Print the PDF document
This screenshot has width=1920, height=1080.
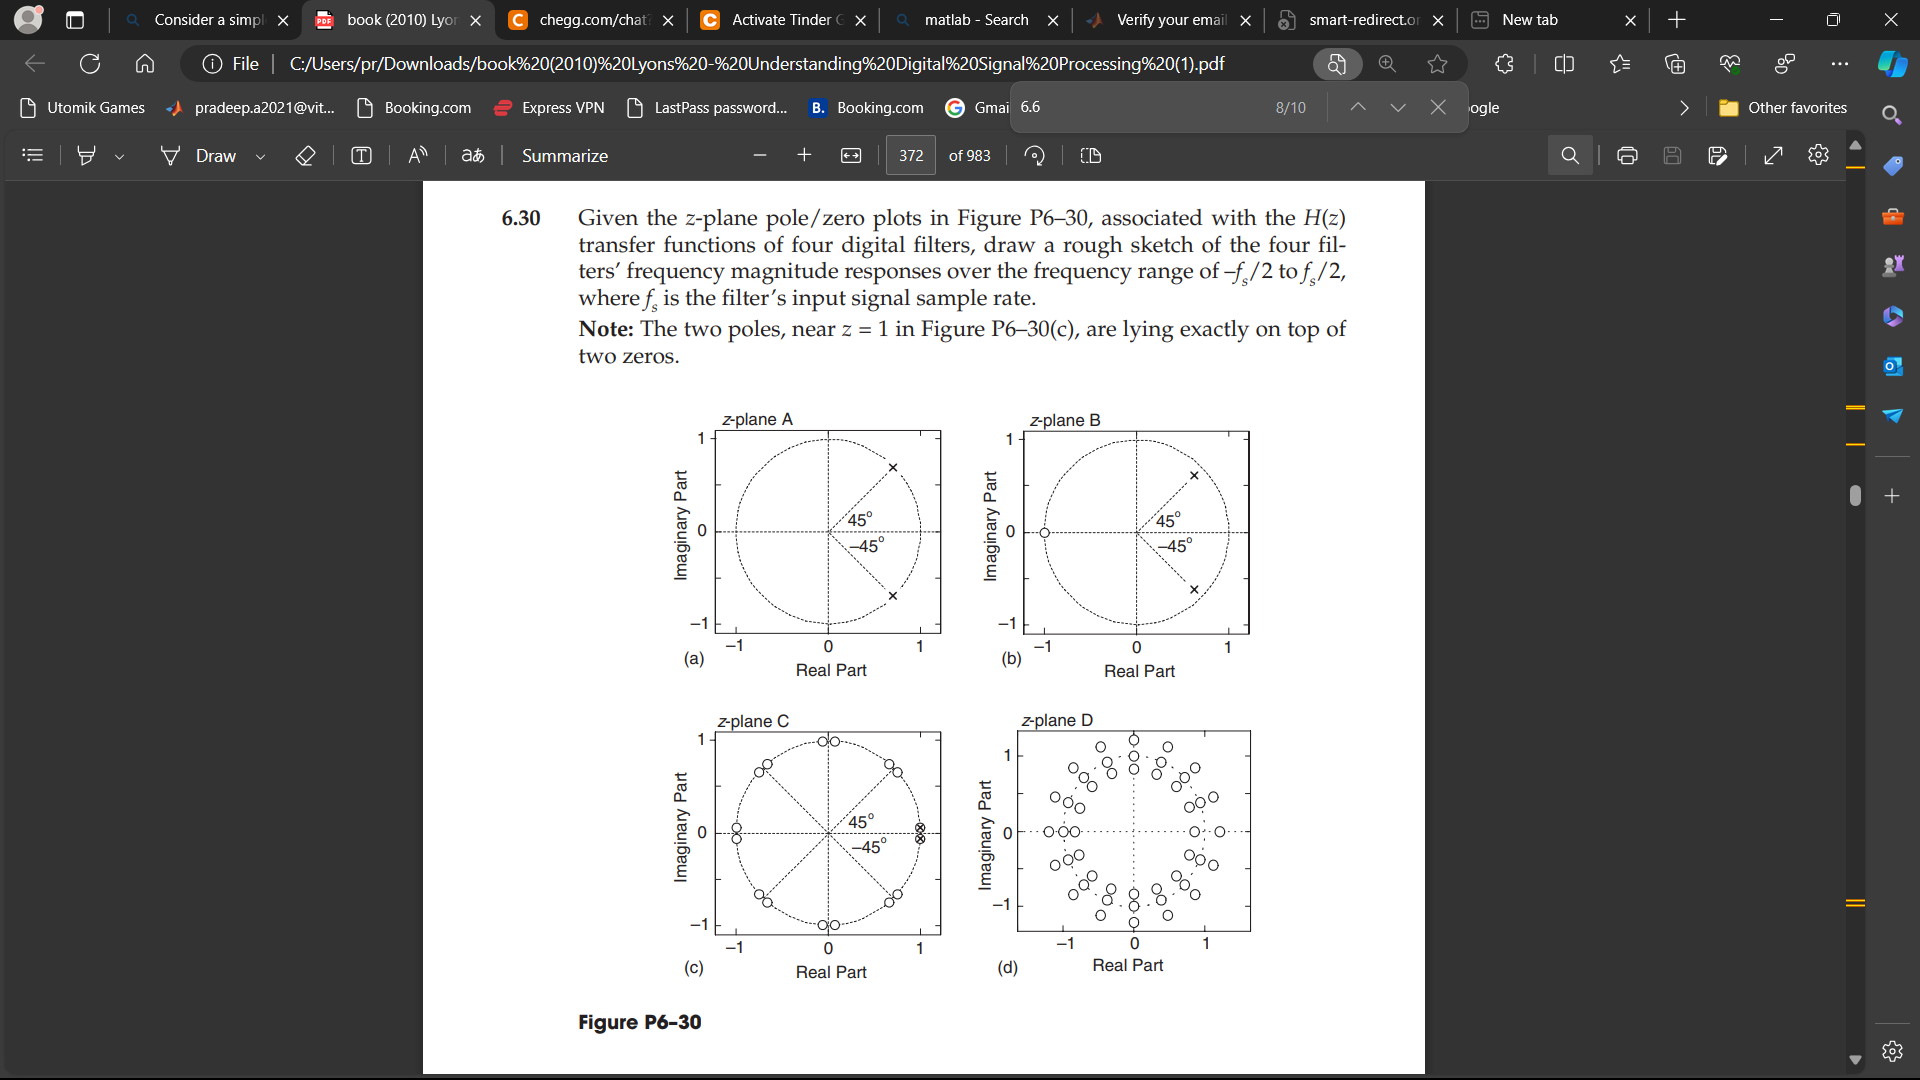[1627, 155]
